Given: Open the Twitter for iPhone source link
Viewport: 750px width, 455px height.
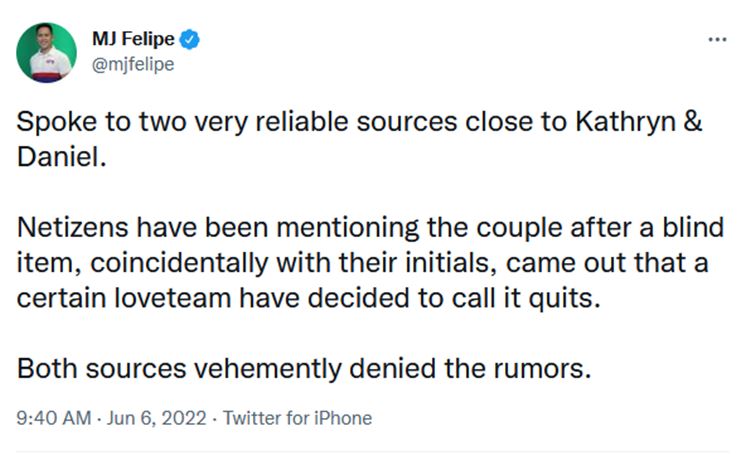Looking at the screenshot, I should pos(297,418).
